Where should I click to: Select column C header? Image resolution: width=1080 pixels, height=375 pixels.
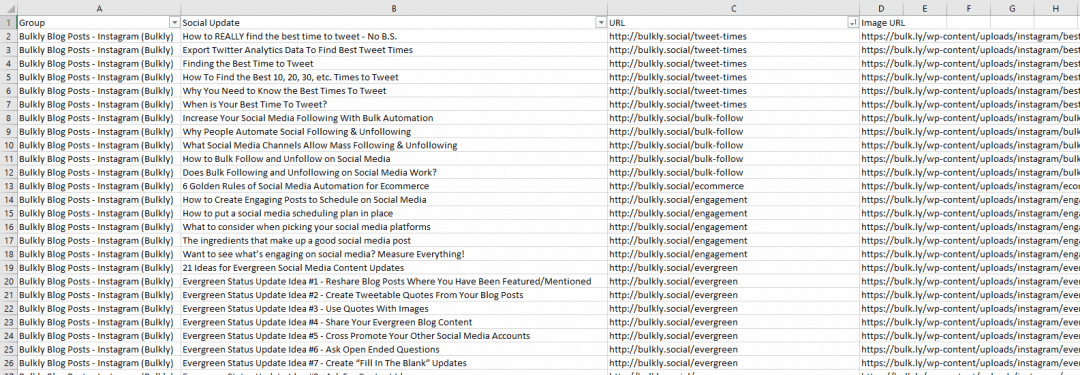coord(734,8)
